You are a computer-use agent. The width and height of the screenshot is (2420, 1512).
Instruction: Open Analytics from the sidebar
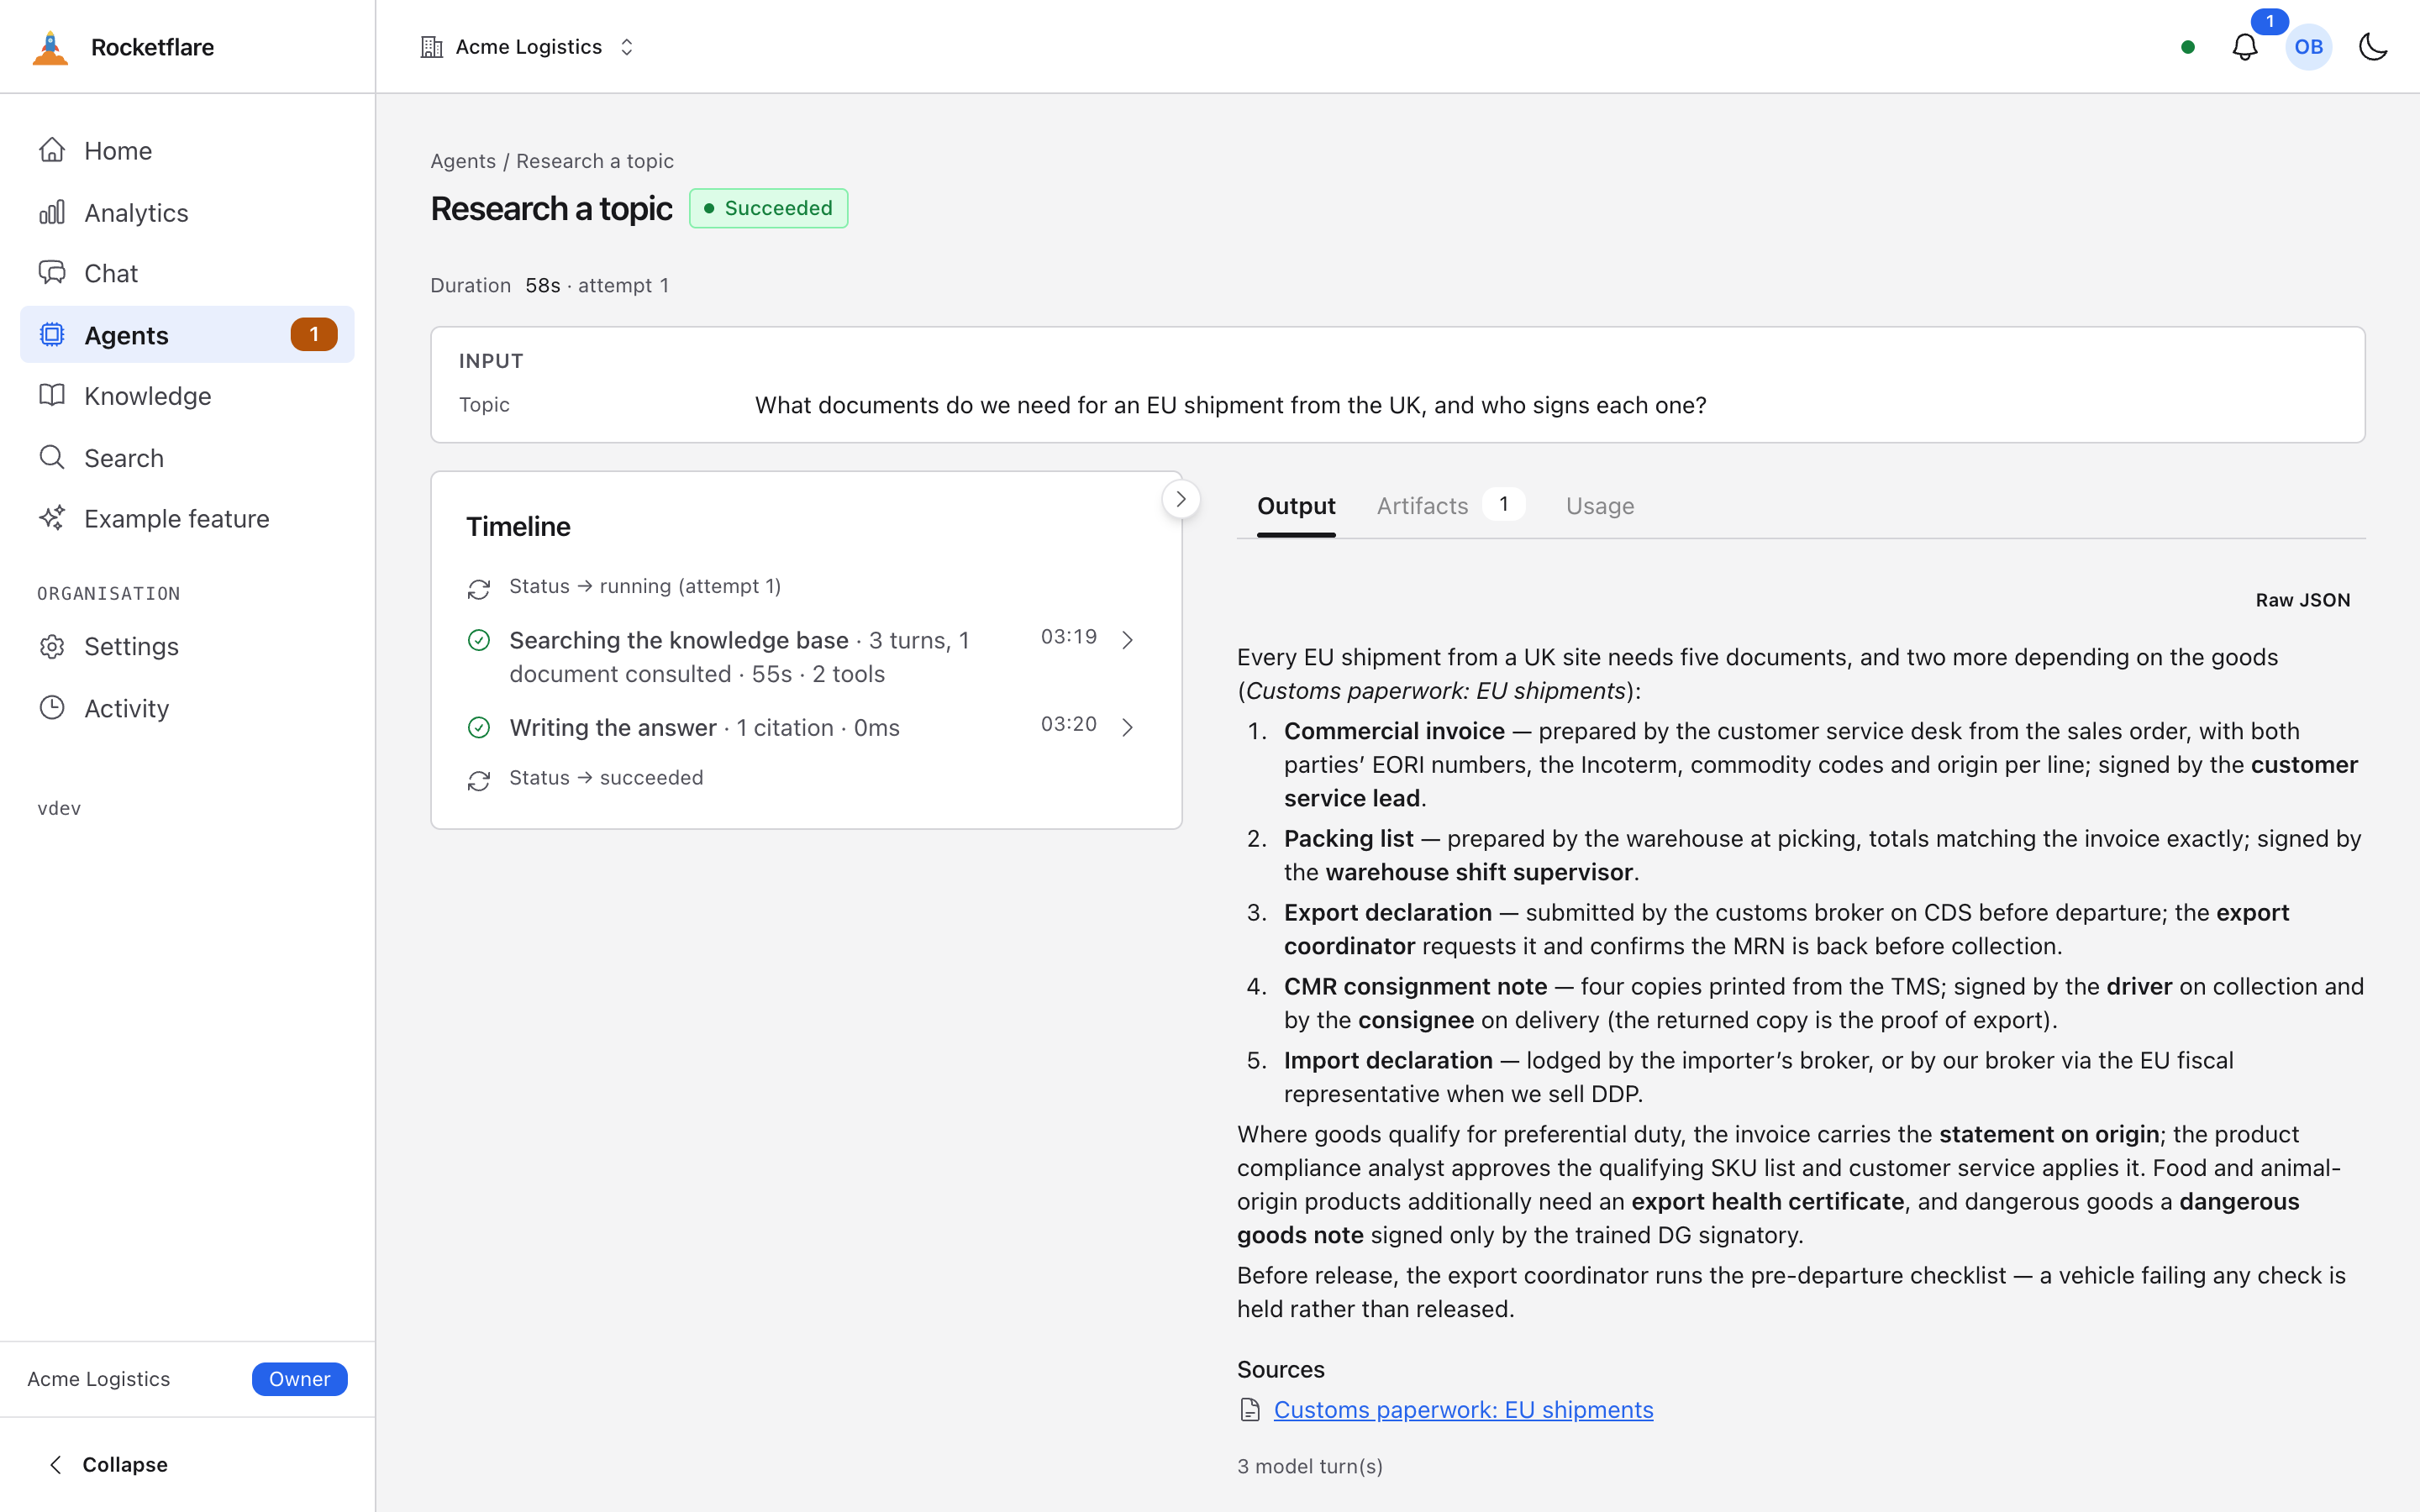187,212
